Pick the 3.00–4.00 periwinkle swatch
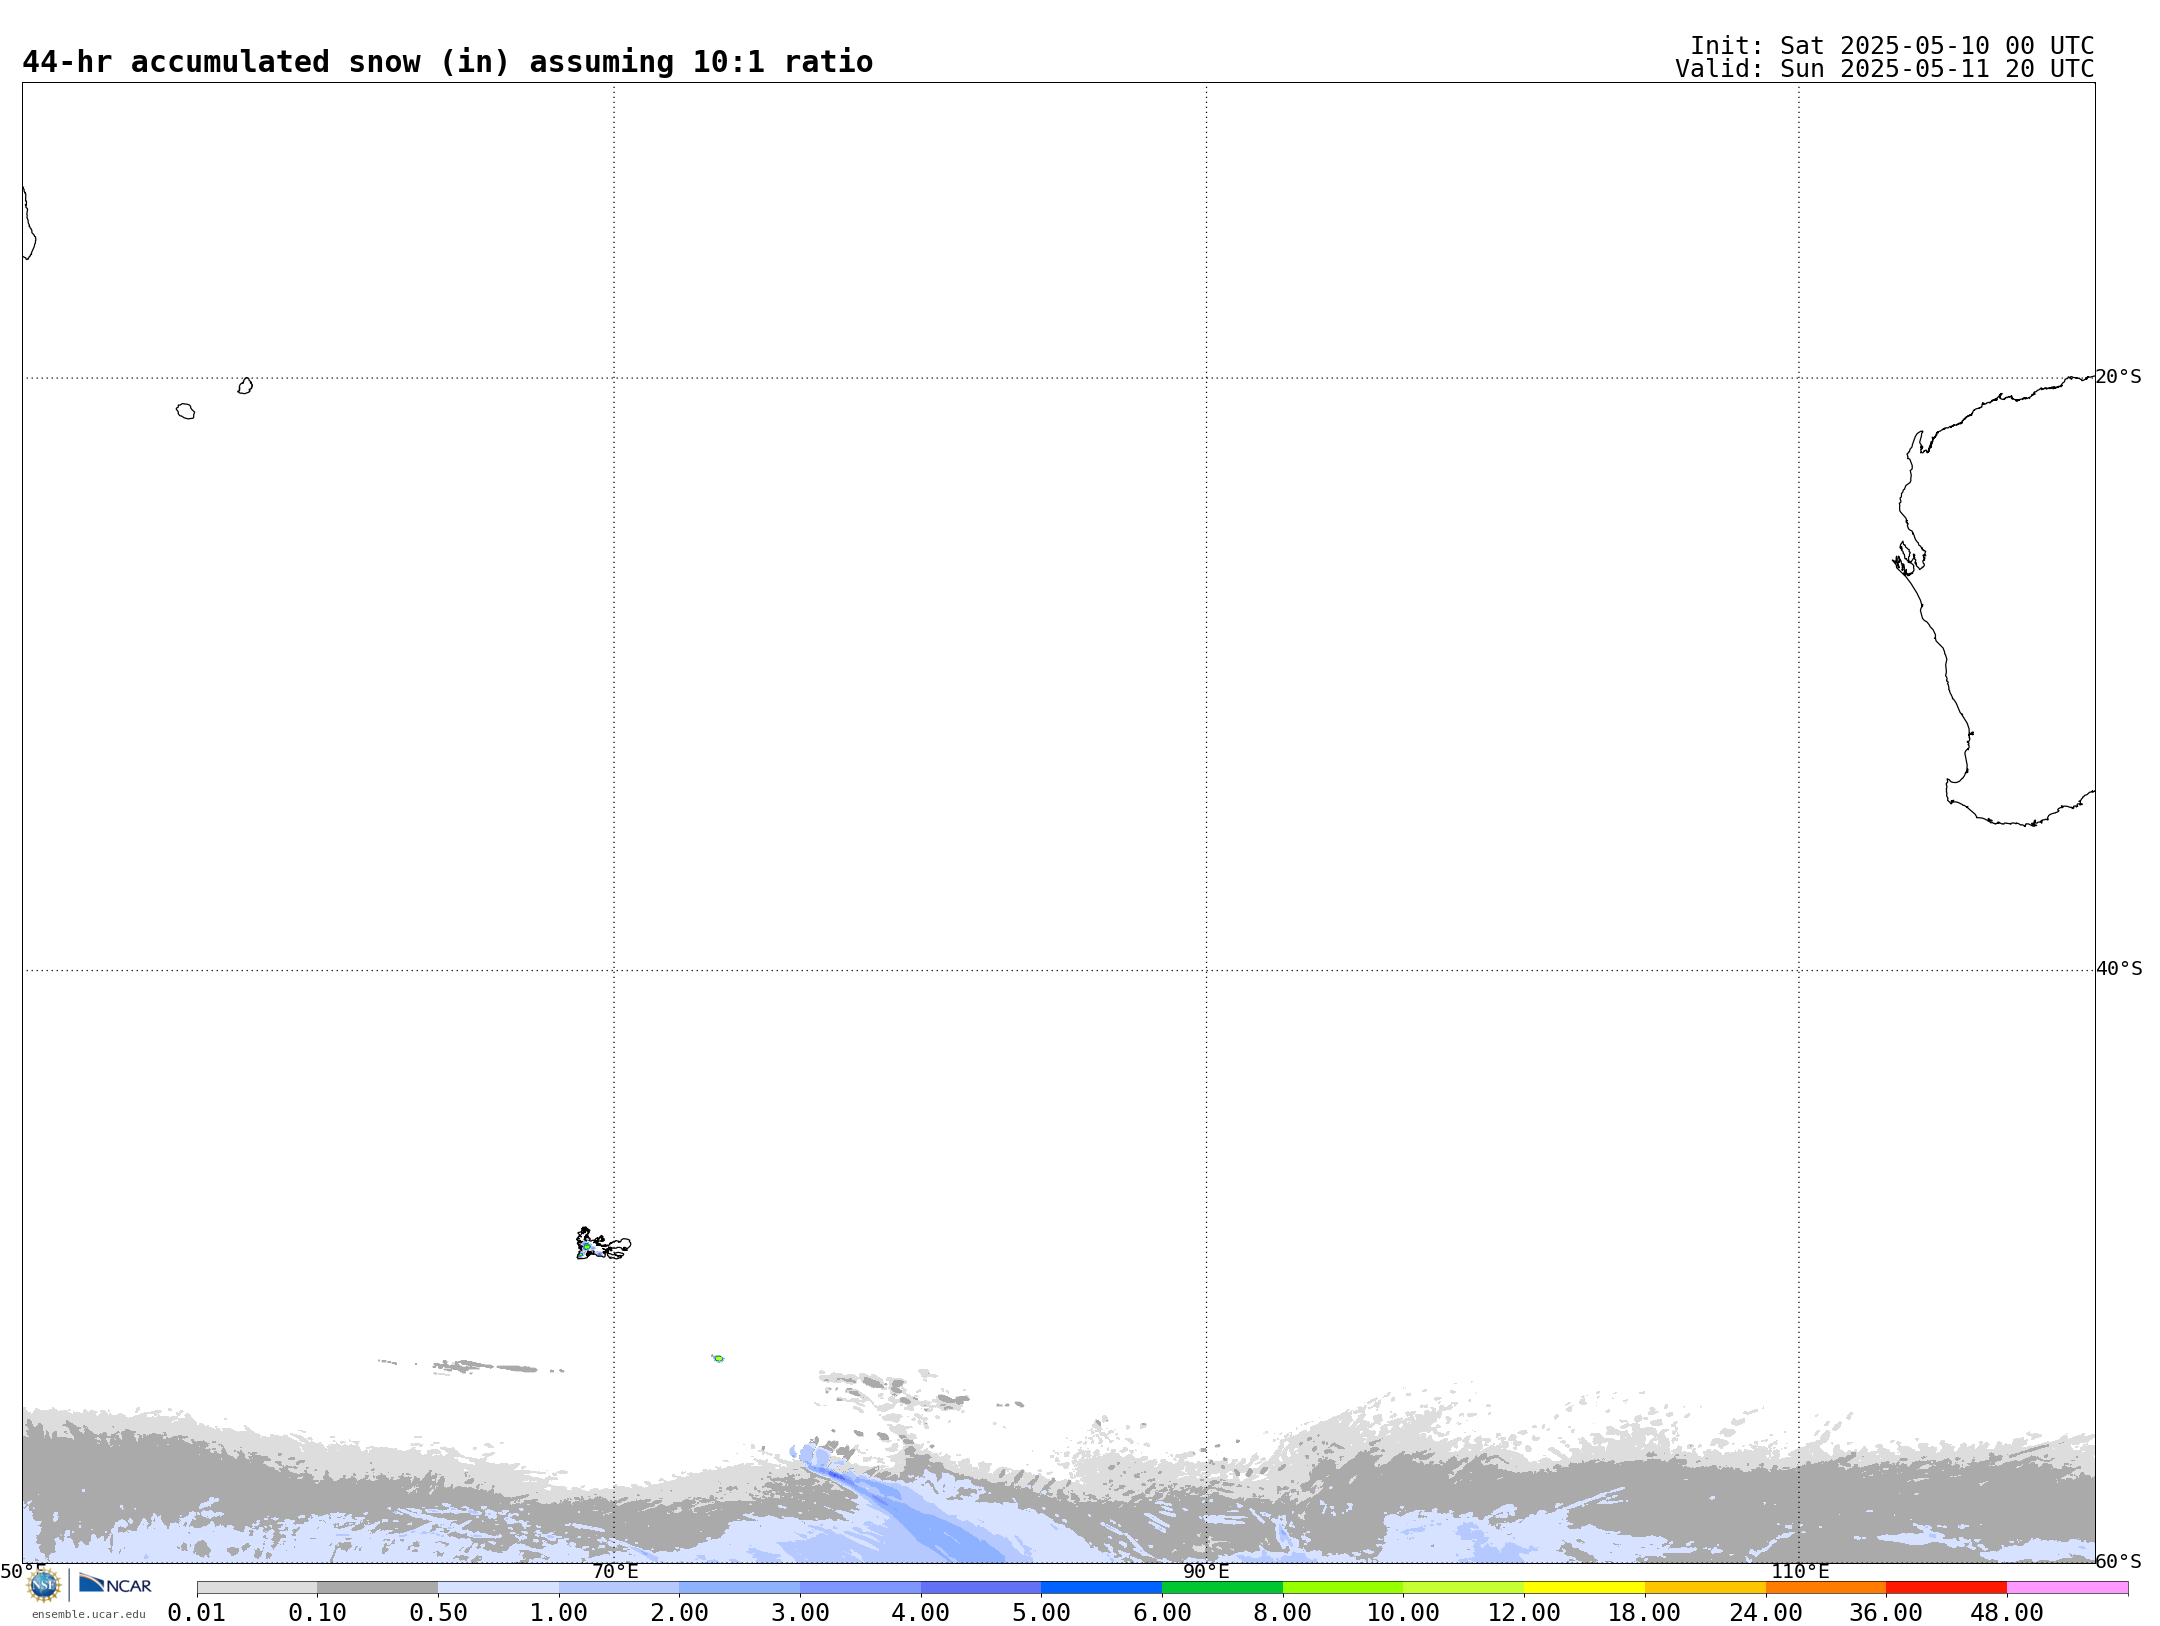Screen dimensions: 2160x1626 860,1588
